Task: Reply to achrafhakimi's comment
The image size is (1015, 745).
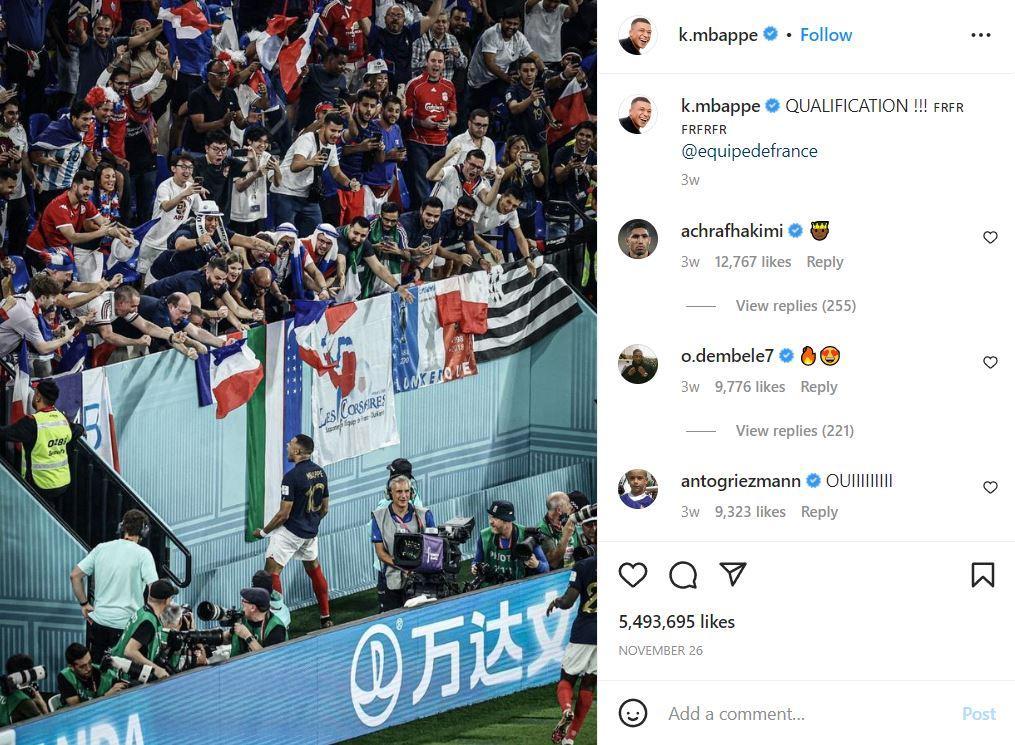Action: coord(825,262)
